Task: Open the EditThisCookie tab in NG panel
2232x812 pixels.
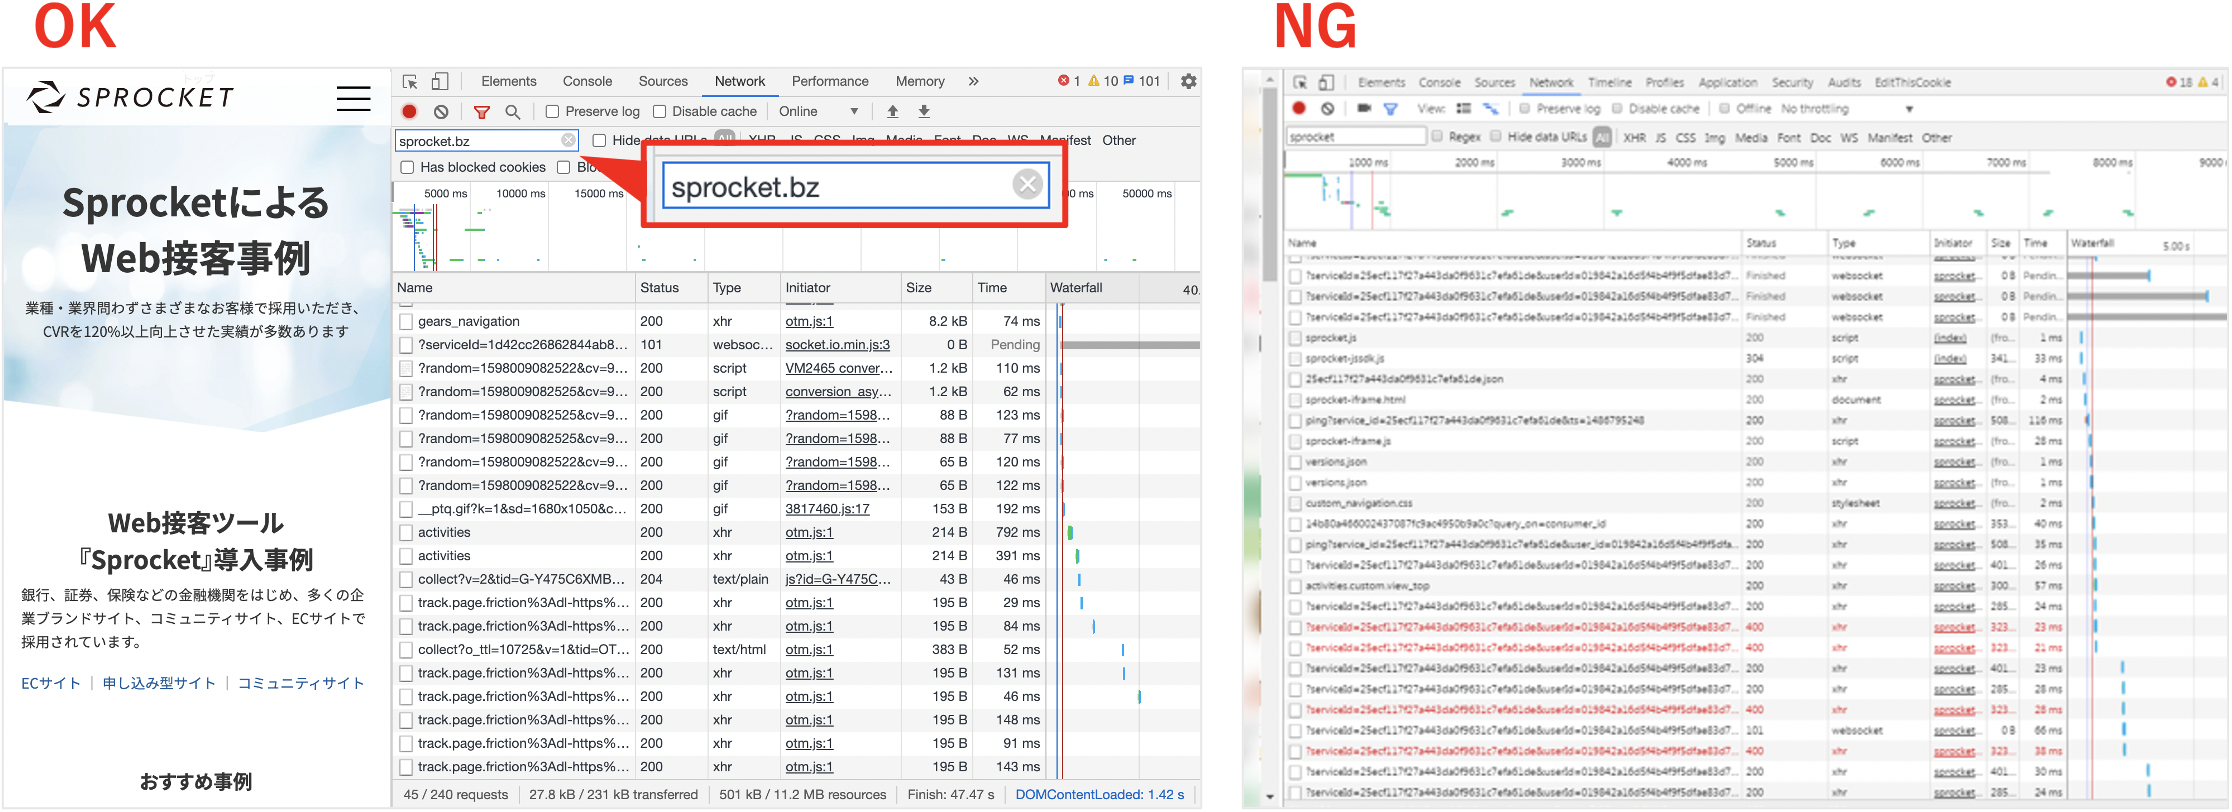Action: [x=1913, y=83]
